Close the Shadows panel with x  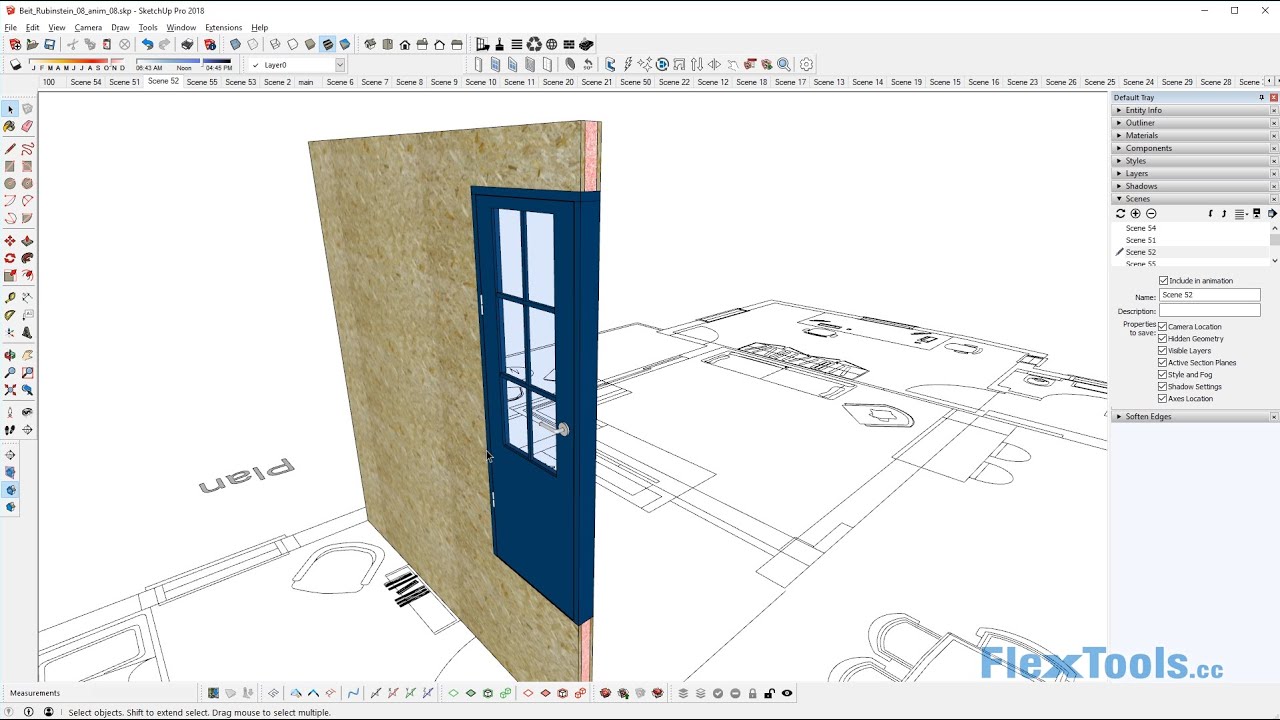[x=1274, y=186]
